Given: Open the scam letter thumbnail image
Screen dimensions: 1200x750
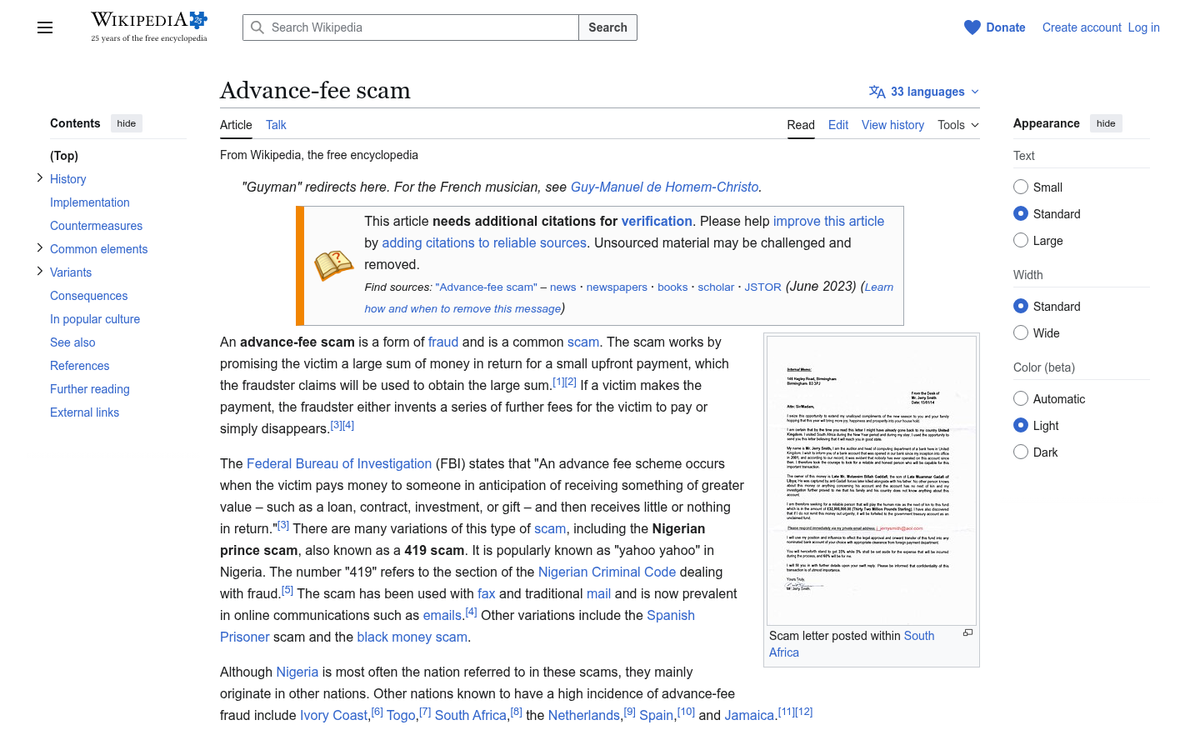Looking at the screenshot, I should point(871,480).
